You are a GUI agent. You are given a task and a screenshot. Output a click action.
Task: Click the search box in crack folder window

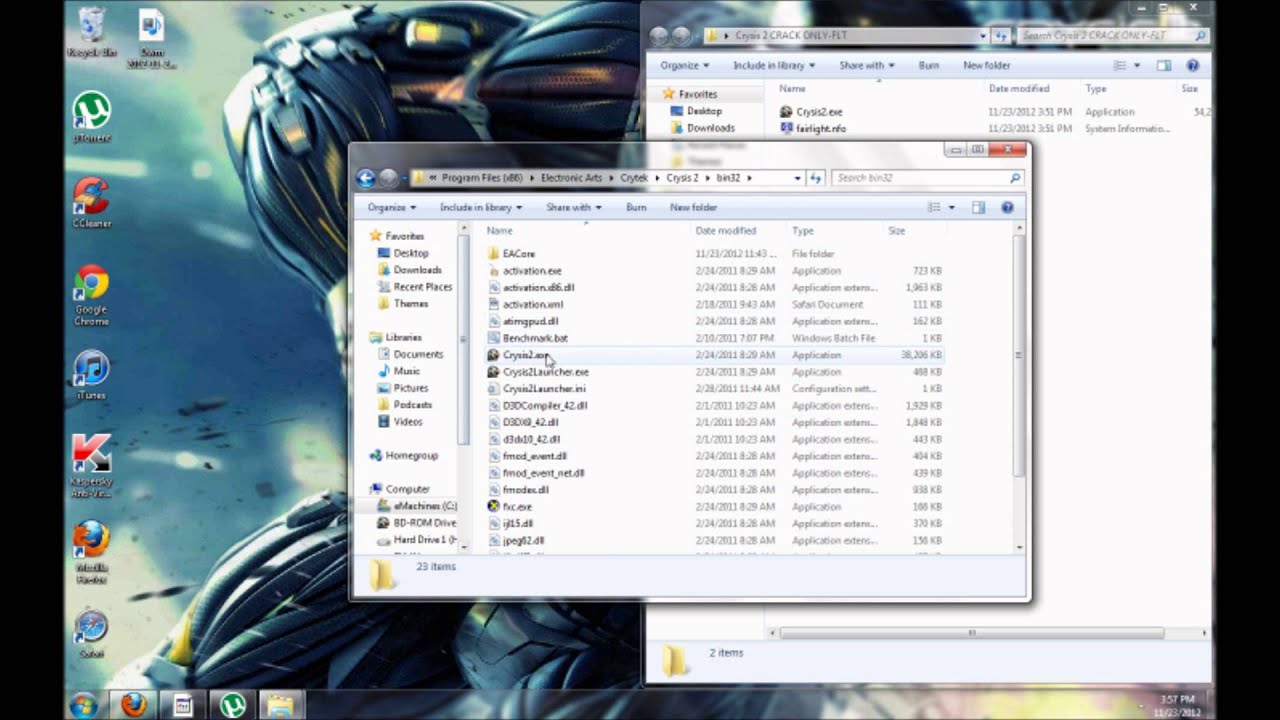click(x=1112, y=36)
